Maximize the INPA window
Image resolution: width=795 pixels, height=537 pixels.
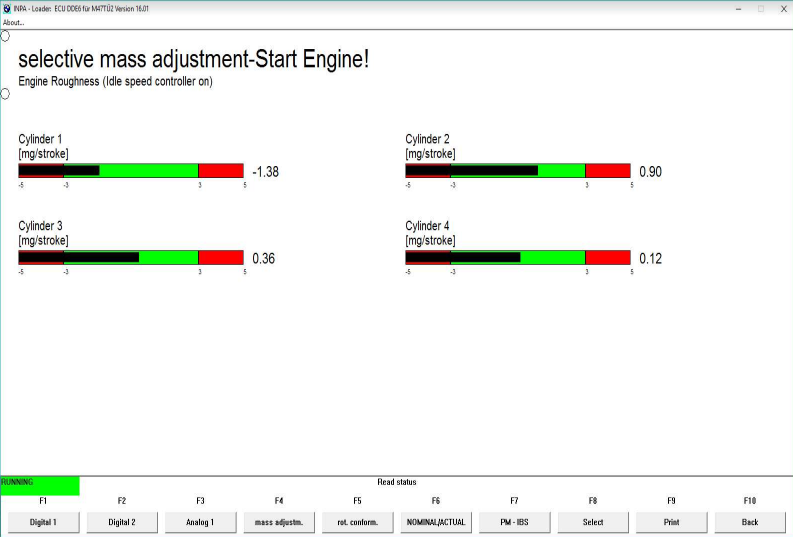point(760,8)
